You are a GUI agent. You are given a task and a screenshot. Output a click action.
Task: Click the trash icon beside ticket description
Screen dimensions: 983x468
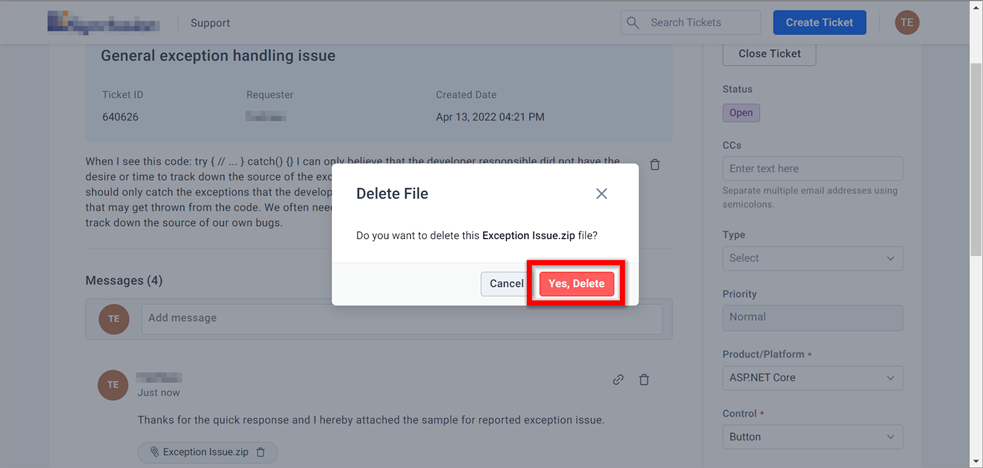click(655, 165)
